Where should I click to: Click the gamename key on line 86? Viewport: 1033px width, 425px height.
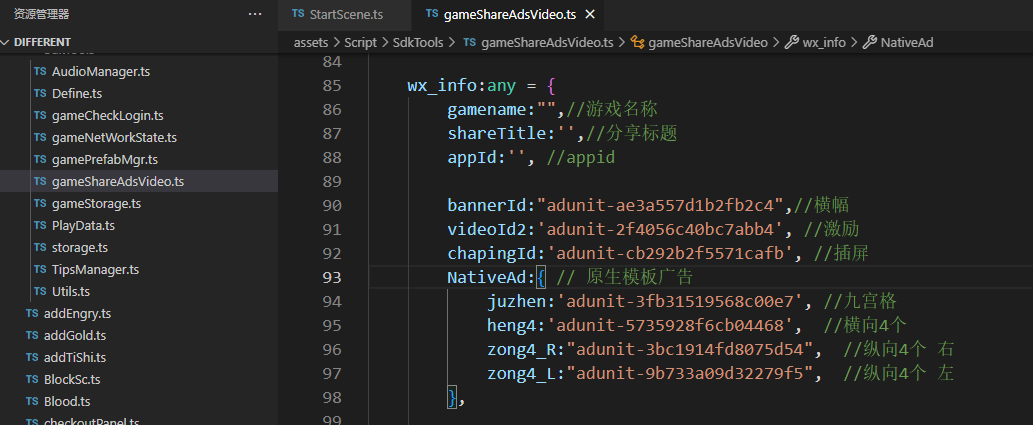tap(487, 109)
